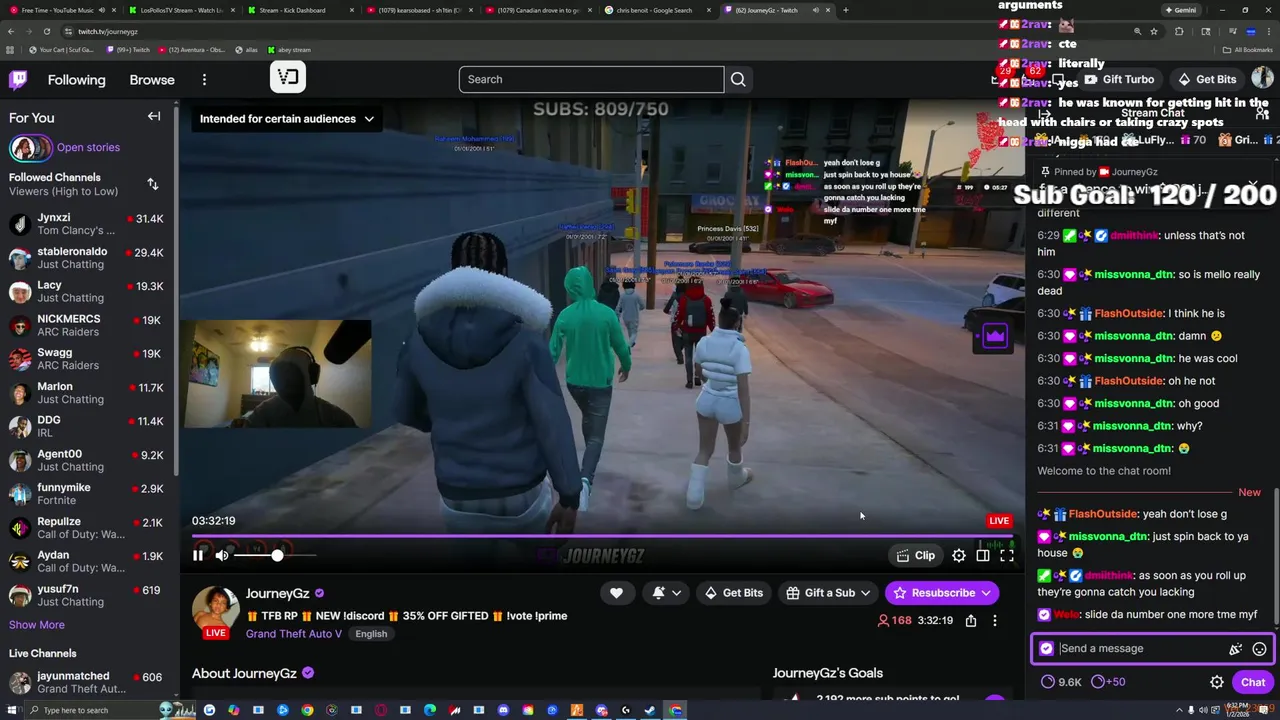The image size is (1280, 720).
Task: Pause the stream playback
Action: (x=198, y=556)
